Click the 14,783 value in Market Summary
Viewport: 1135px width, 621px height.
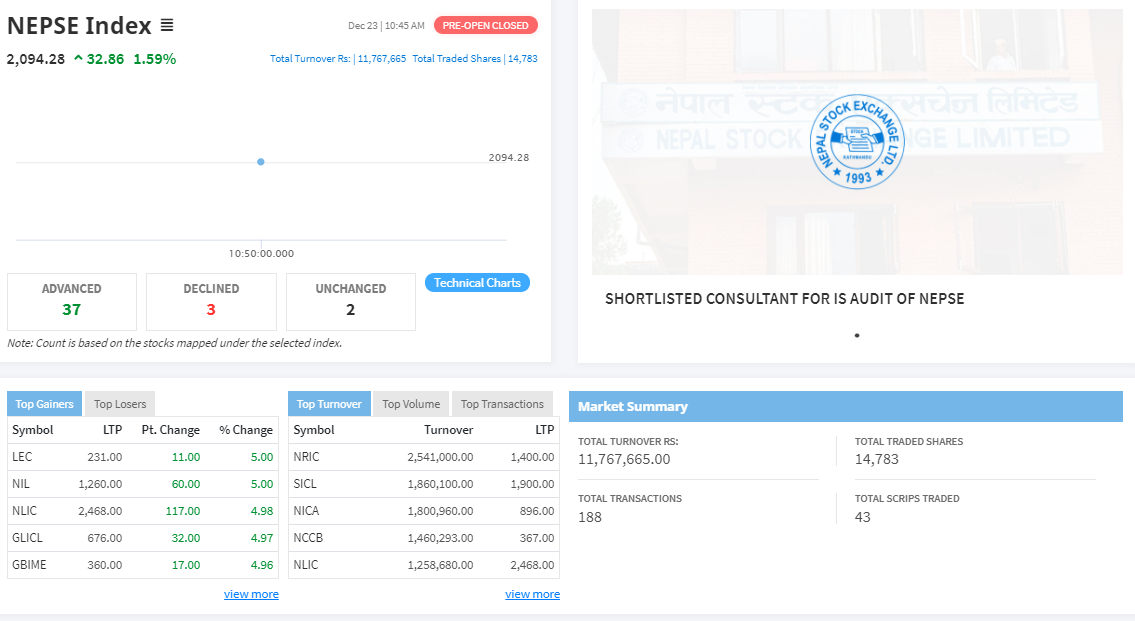coord(877,460)
